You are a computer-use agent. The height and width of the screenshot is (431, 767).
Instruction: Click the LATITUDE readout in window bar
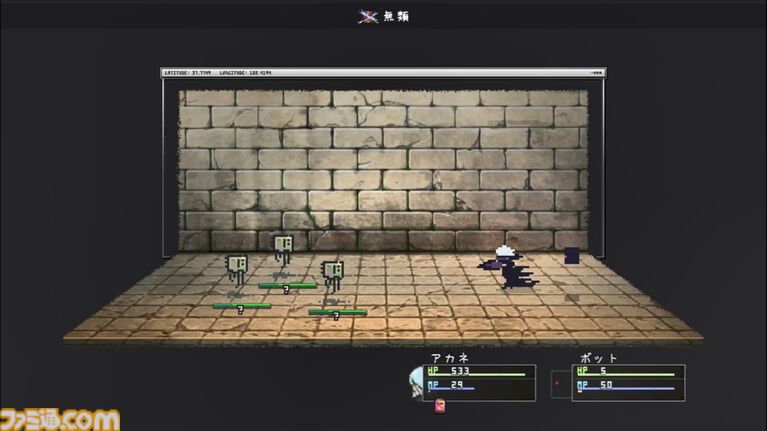coord(188,73)
